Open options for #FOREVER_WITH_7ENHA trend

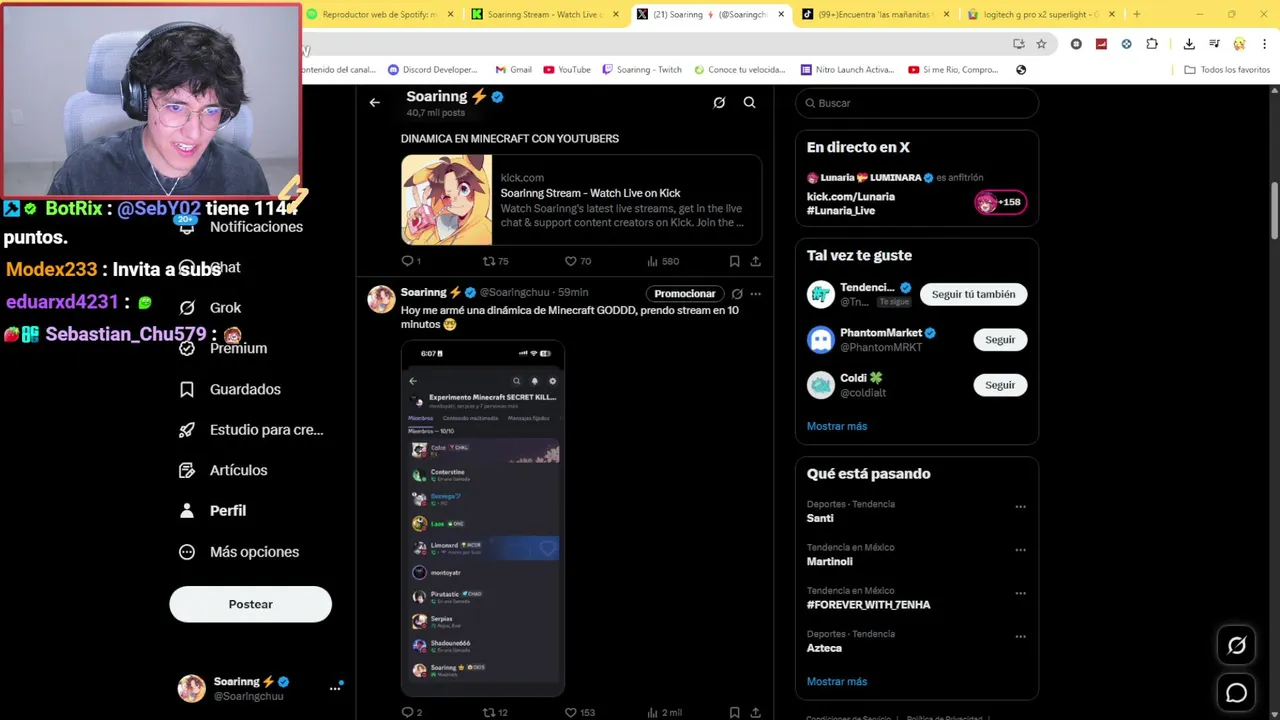click(1020, 593)
